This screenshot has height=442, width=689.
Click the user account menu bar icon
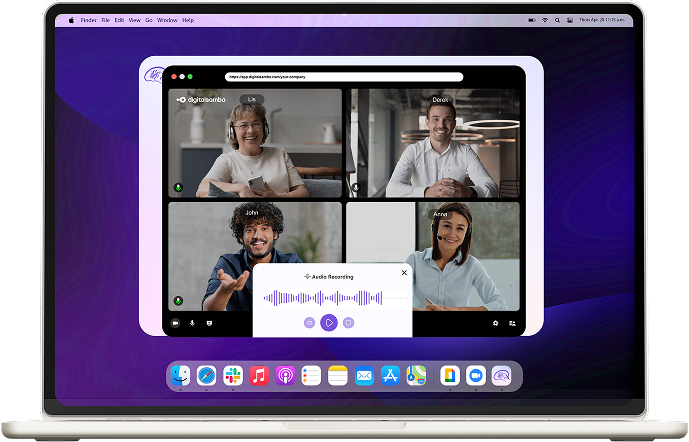tap(570, 20)
